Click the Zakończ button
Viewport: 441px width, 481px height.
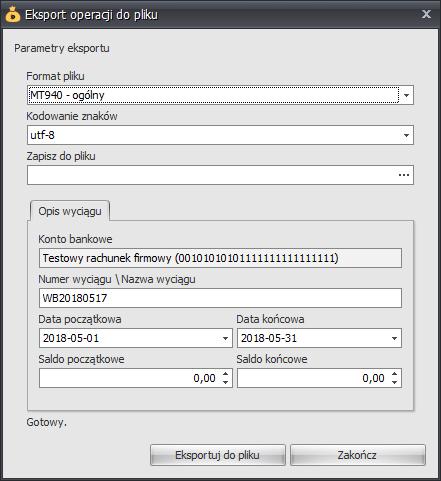point(358,455)
